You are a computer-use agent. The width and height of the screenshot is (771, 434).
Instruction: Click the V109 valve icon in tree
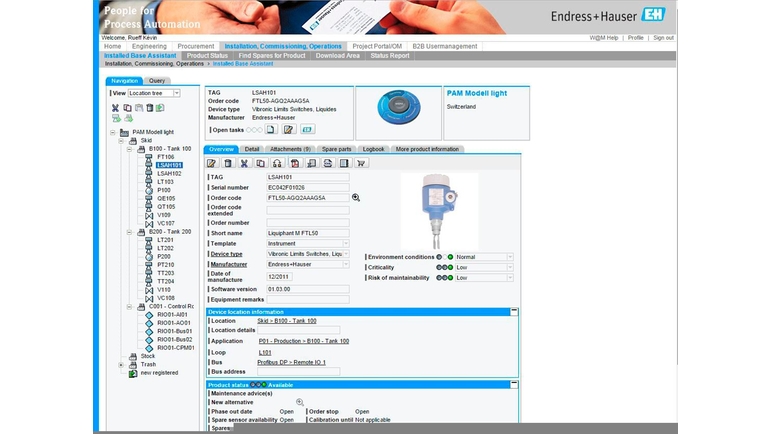[149, 215]
